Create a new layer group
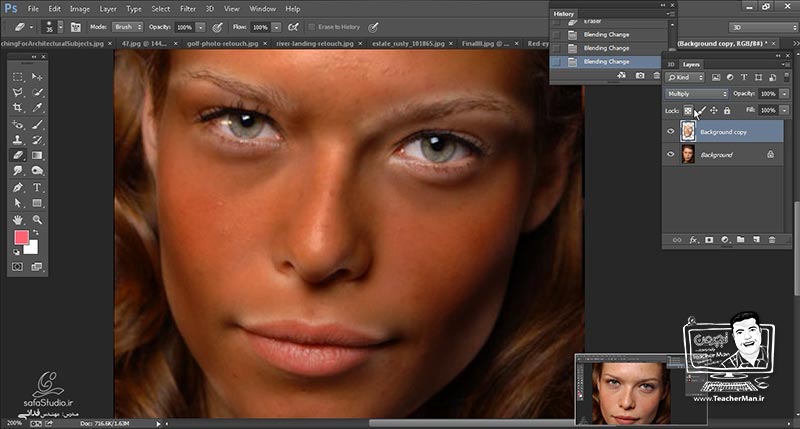Image resolution: width=800 pixels, height=429 pixels. (x=740, y=240)
